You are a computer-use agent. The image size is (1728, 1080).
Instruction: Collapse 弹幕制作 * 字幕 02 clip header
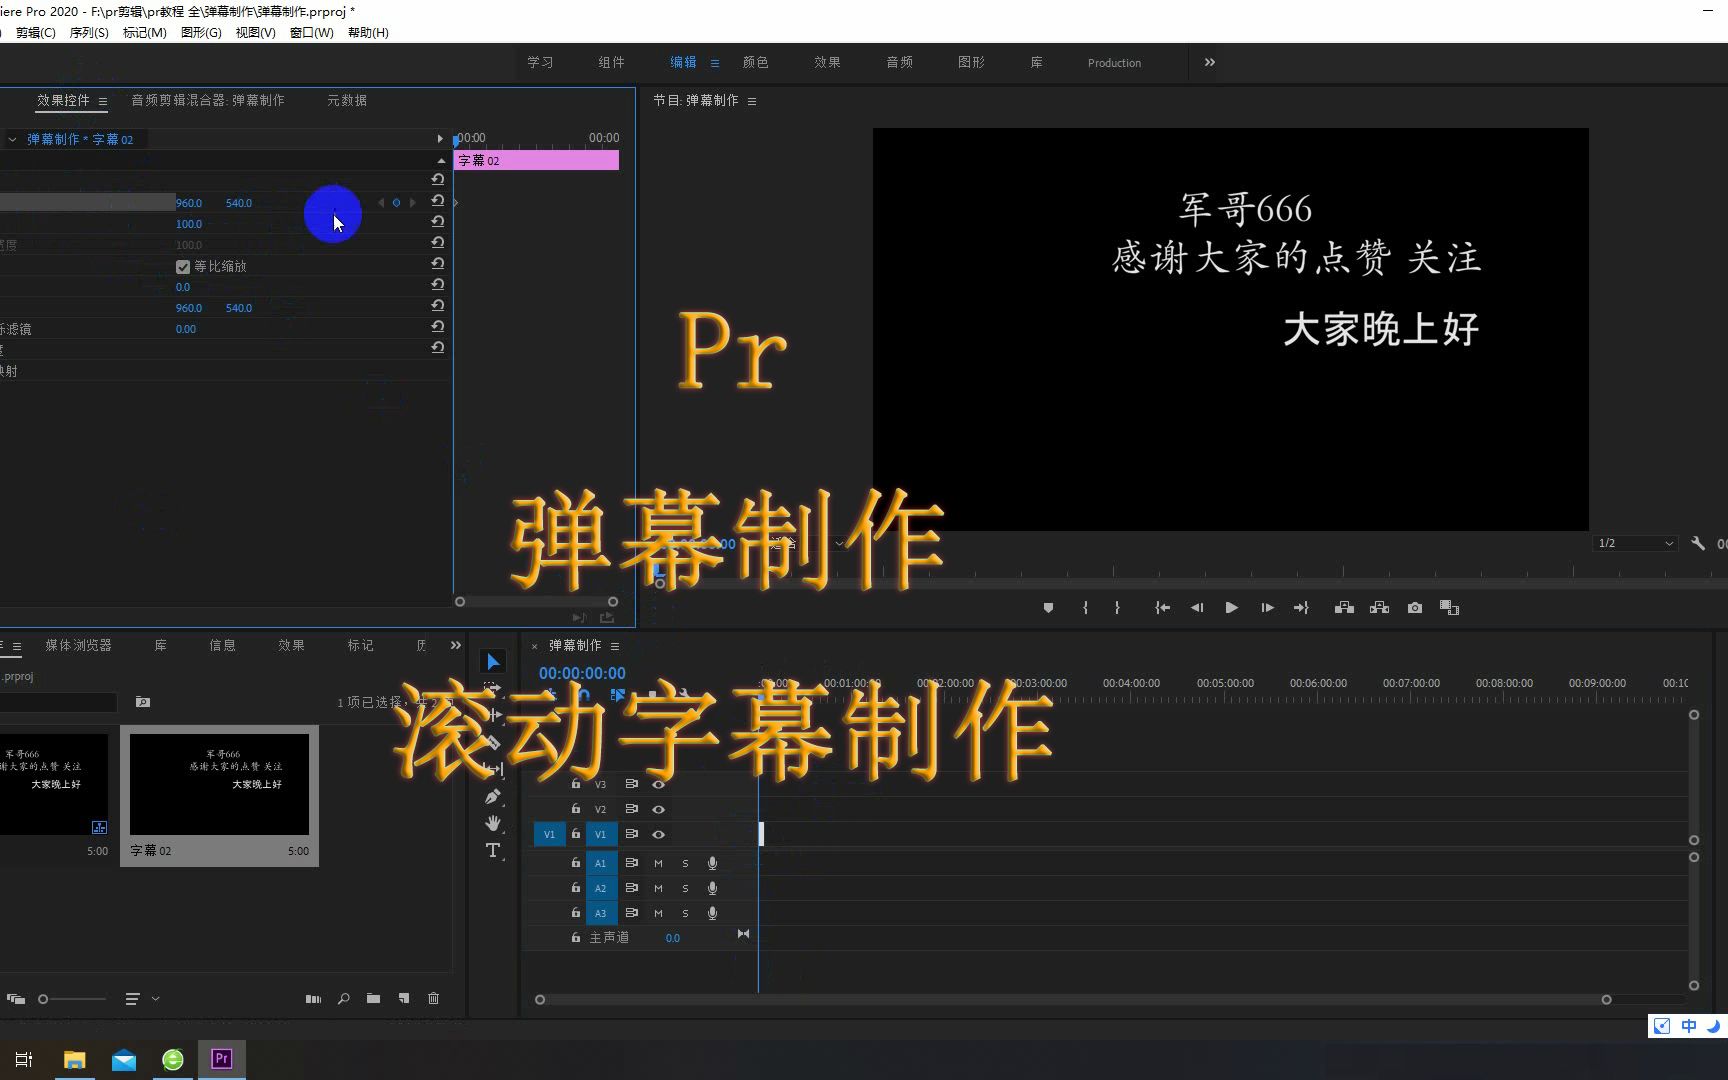(12, 139)
